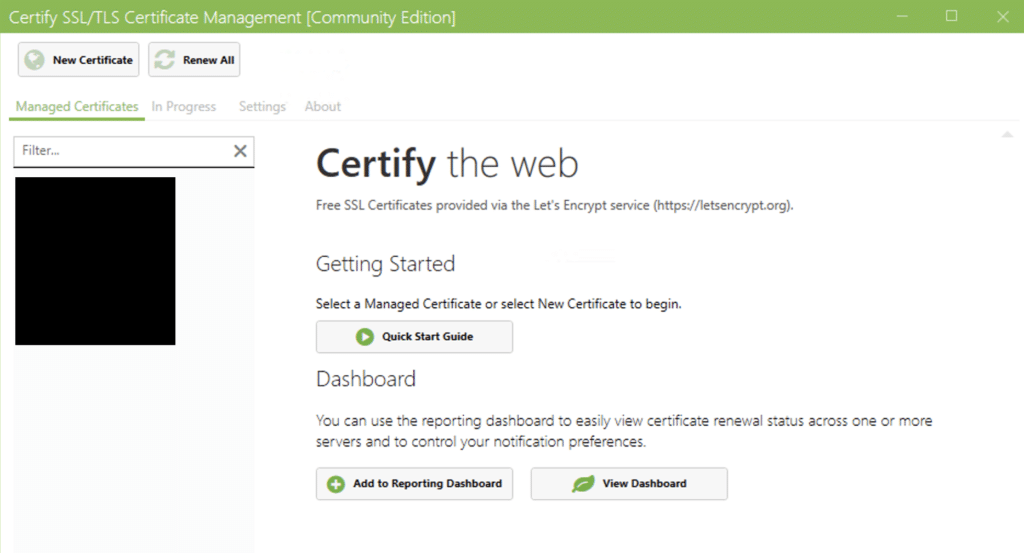This screenshot has height=553, width=1024.
Task: Start a New Certificate request
Action: click(78, 60)
